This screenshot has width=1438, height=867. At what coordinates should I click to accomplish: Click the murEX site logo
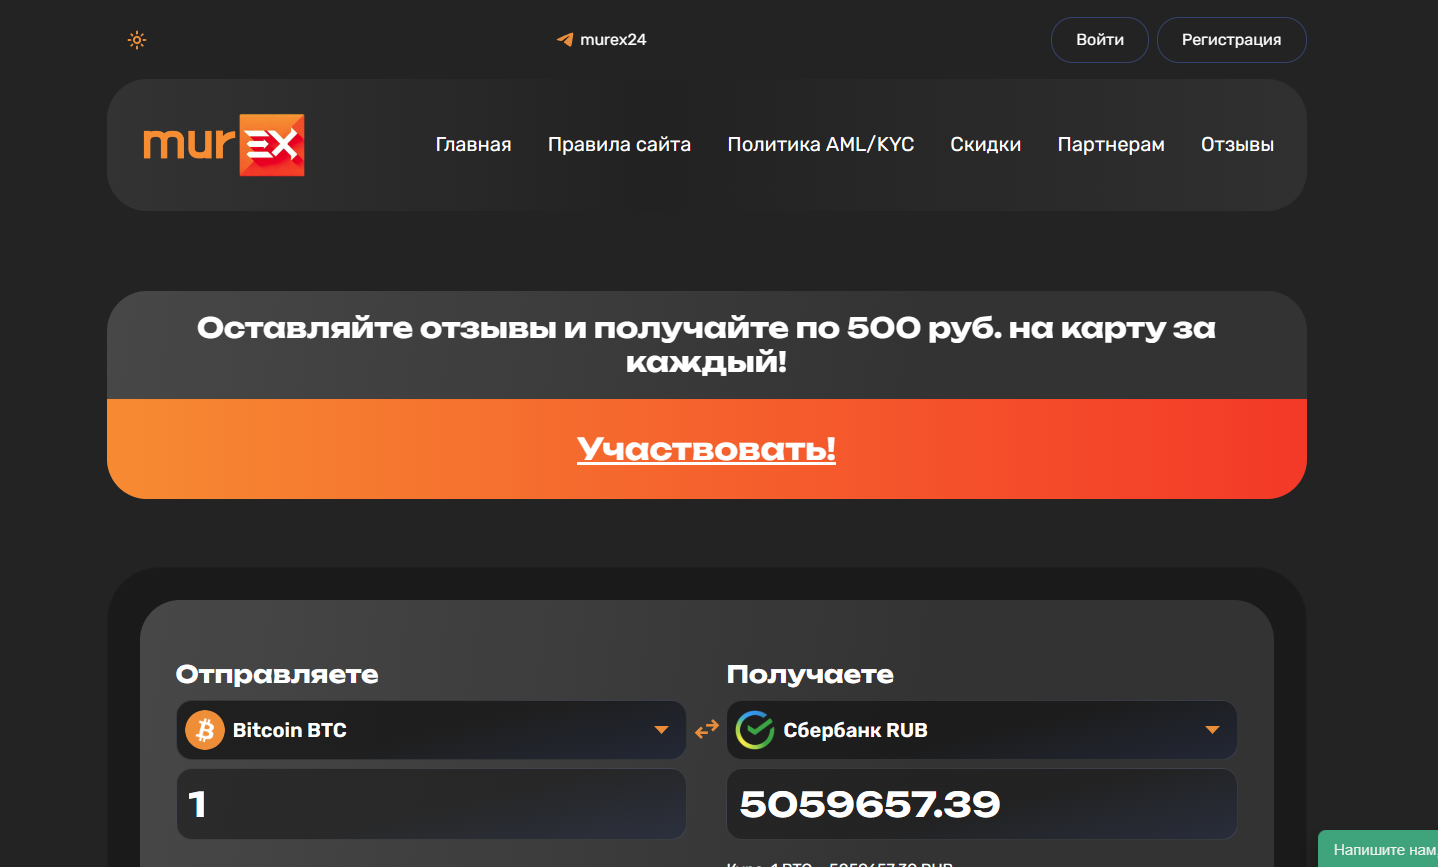click(x=223, y=145)
